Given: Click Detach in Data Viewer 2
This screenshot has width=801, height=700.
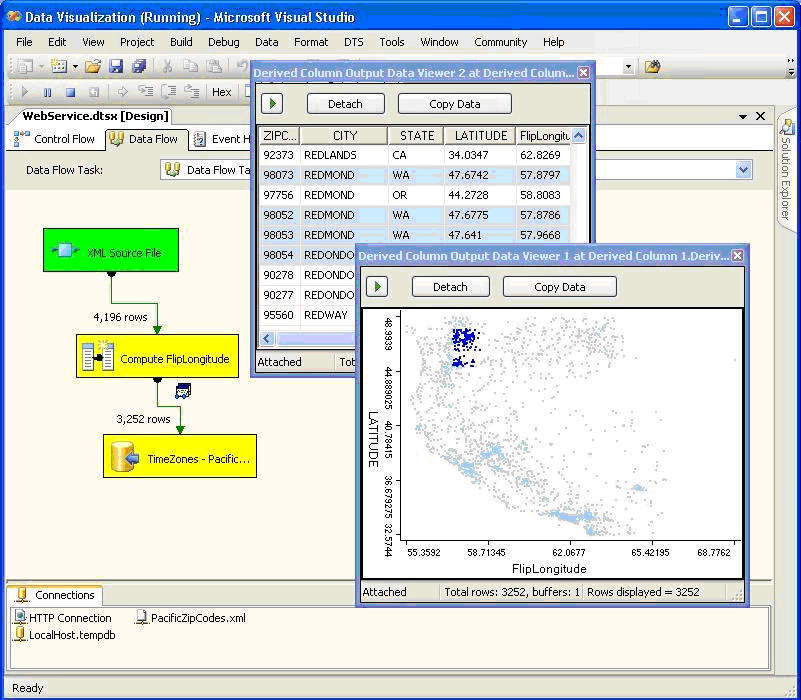Looking at the screenshot, I should tap(345, 104).
